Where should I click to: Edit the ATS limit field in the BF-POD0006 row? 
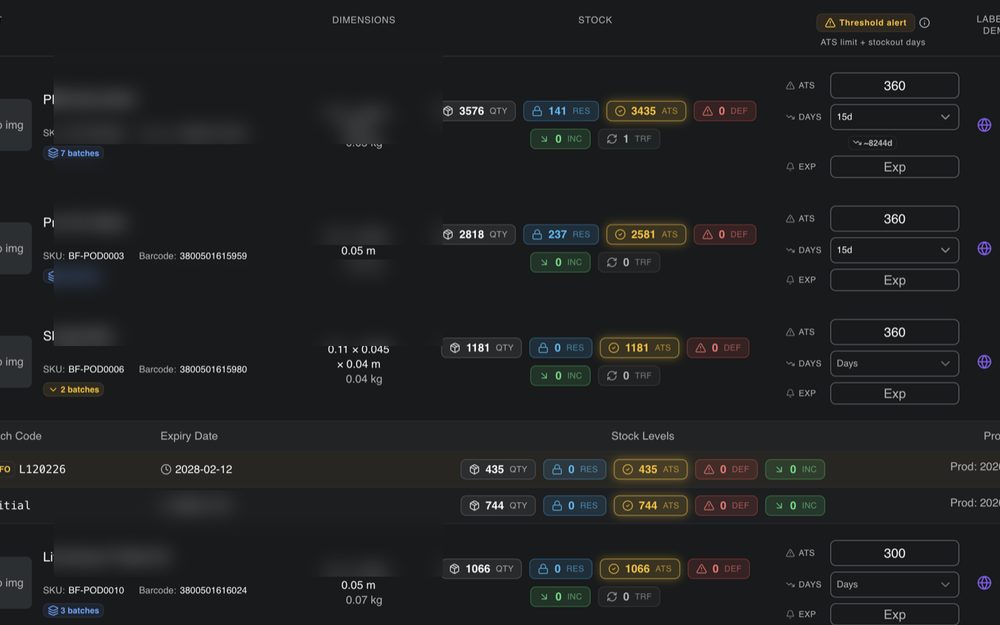(894, 332)
